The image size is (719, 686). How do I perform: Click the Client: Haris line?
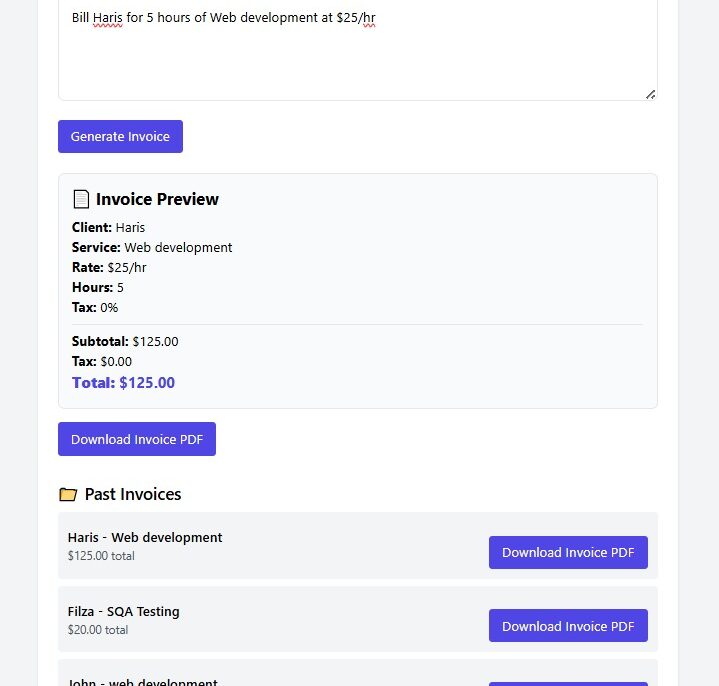click(x=108, y=227)
